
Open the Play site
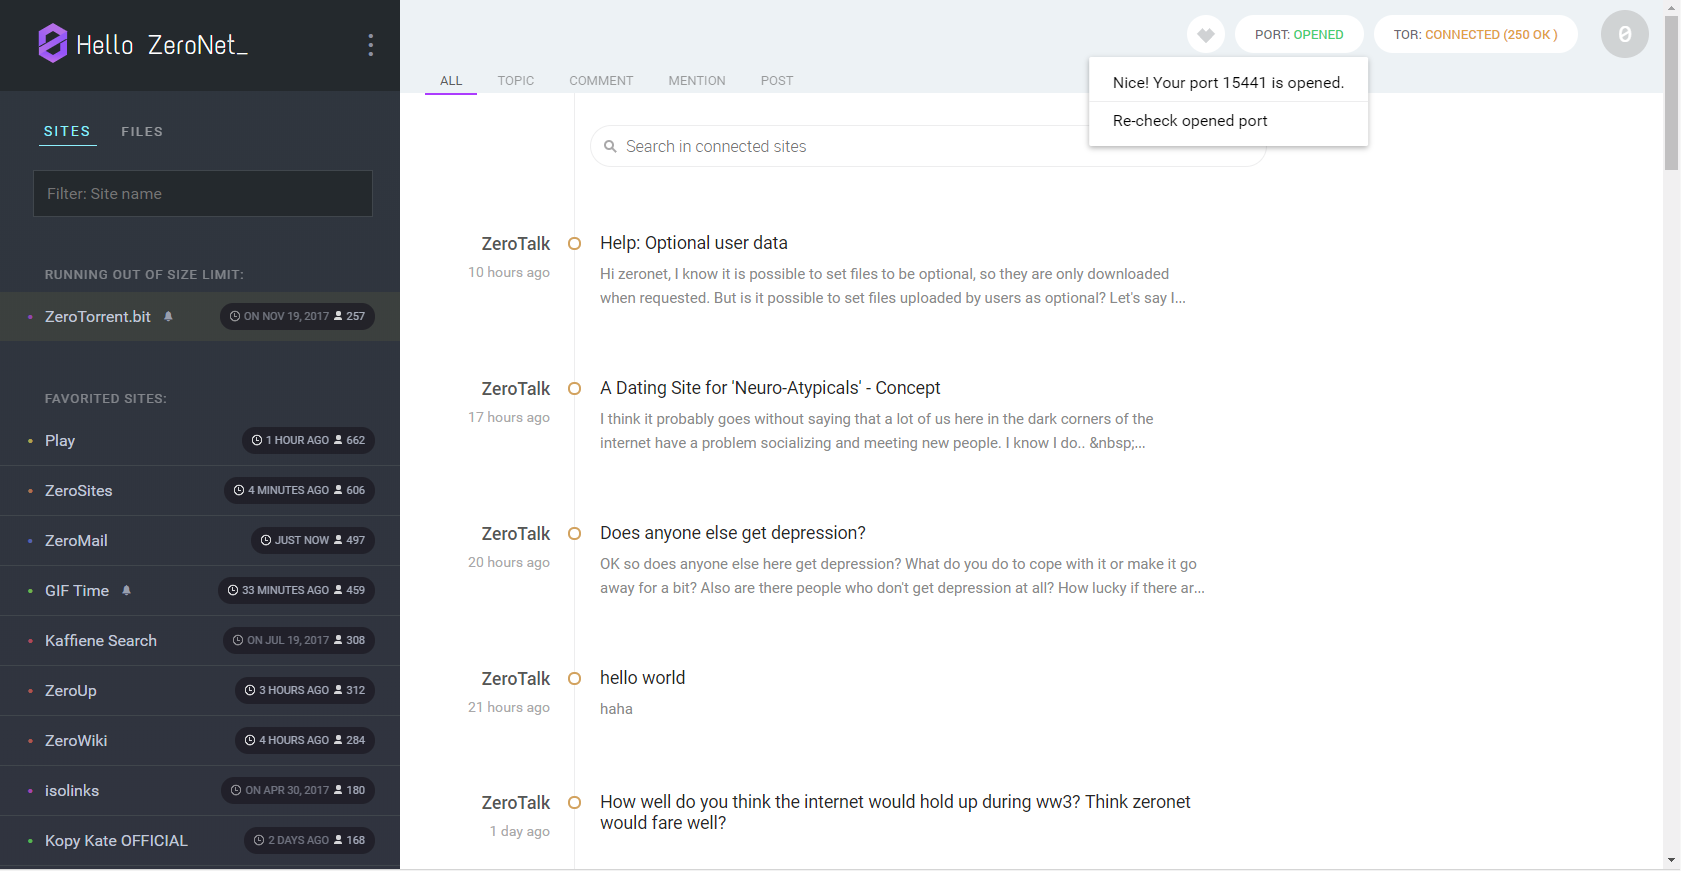coord(60,440)
